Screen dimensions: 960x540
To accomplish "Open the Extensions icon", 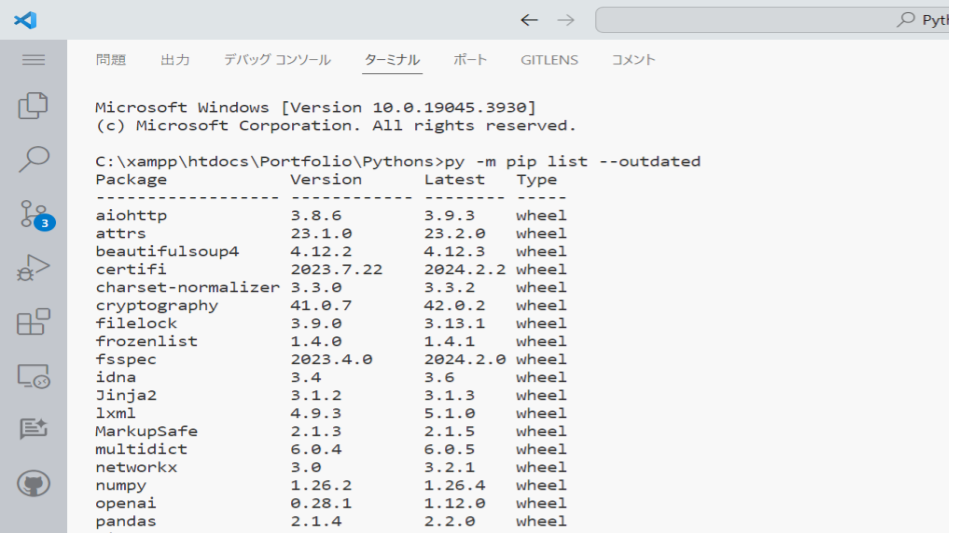I will (x=33, y=321).
